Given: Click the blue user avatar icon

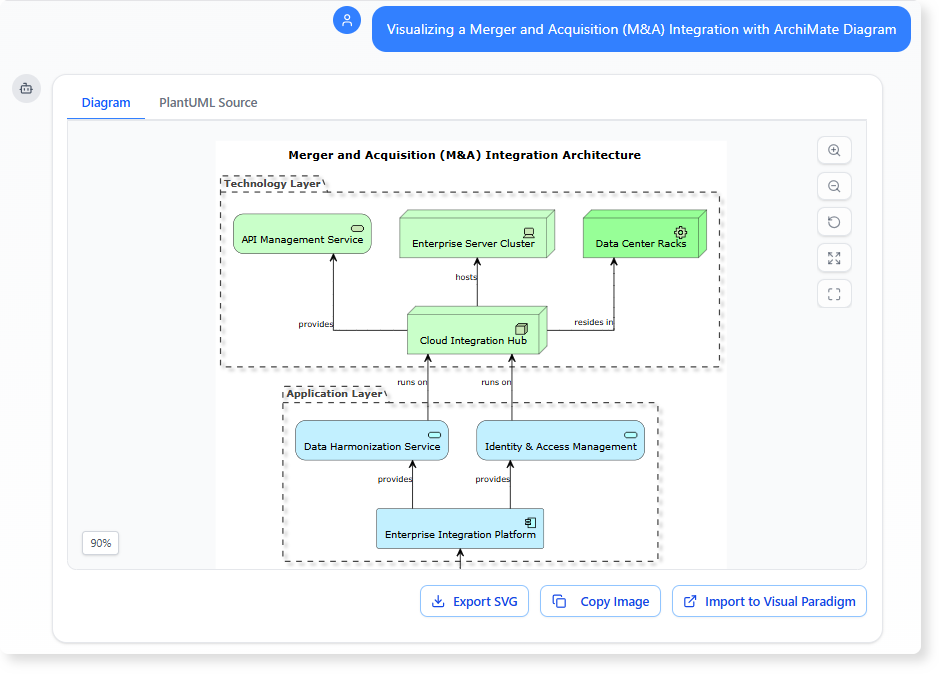Looking at the screenshot, I should pyautogui.click(x=346, y=20).
